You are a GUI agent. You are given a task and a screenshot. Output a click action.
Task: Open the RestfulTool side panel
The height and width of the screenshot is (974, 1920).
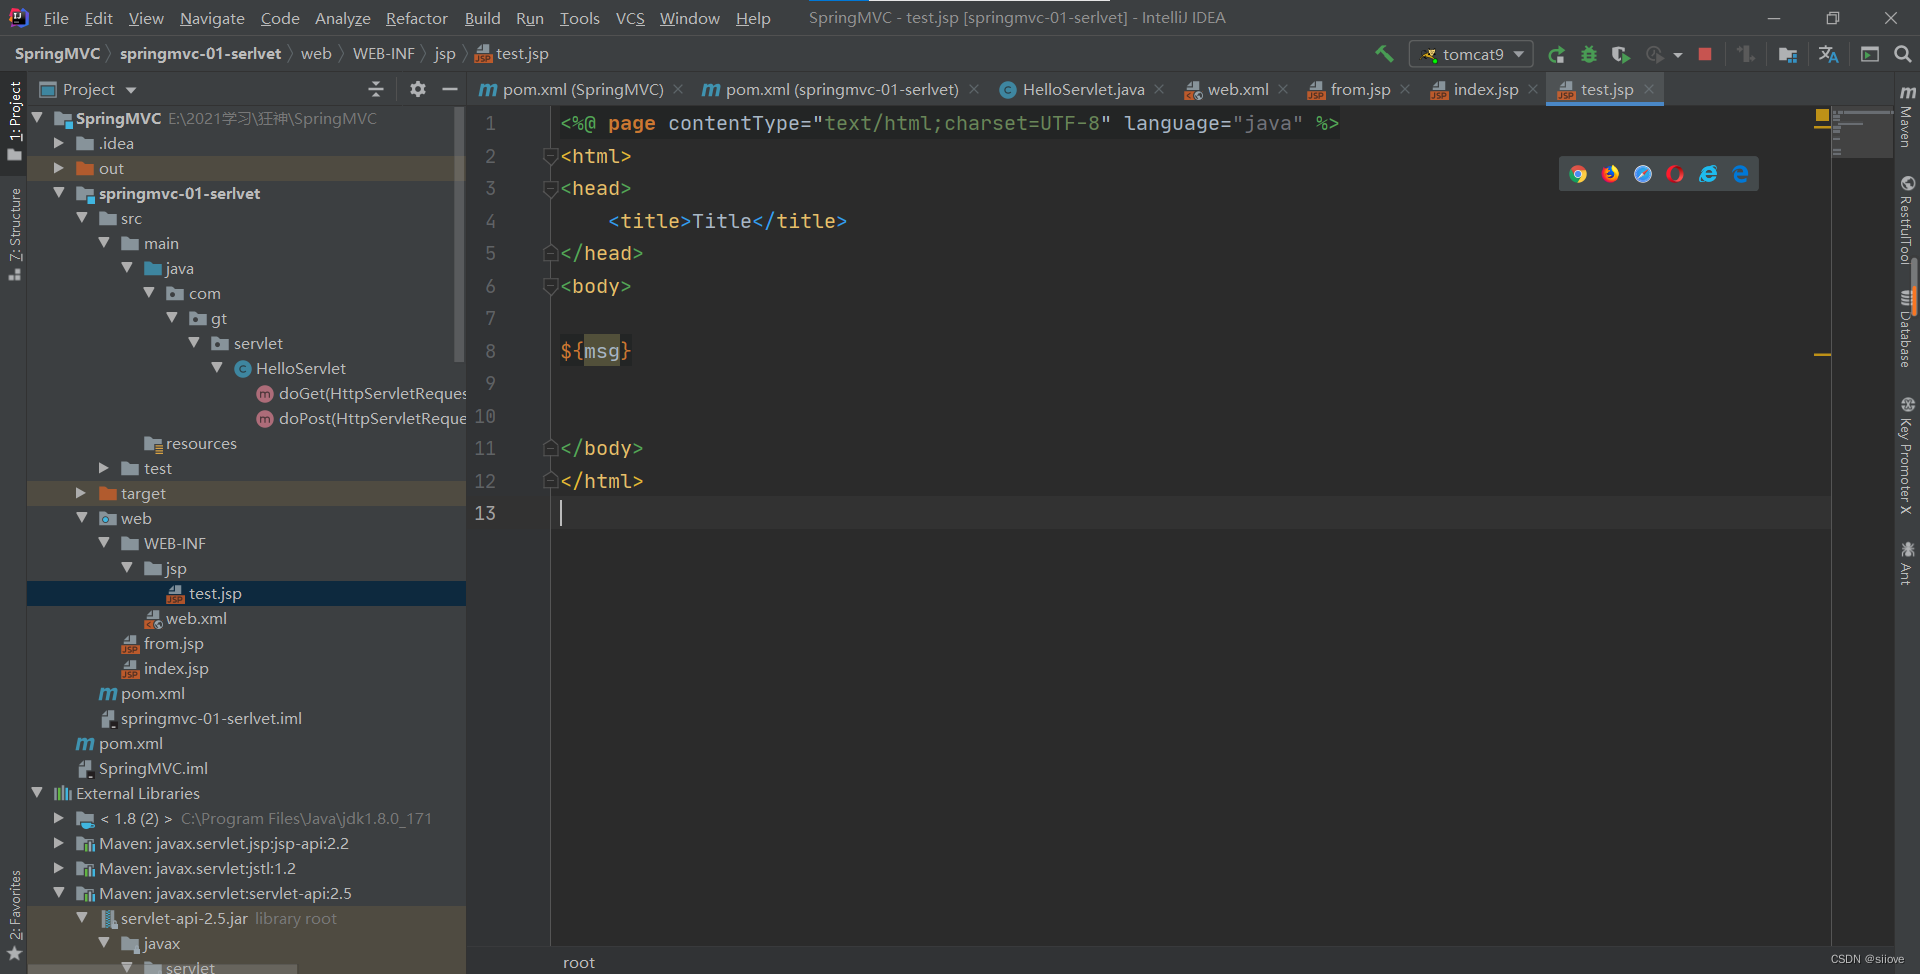tap(1907, 220)
